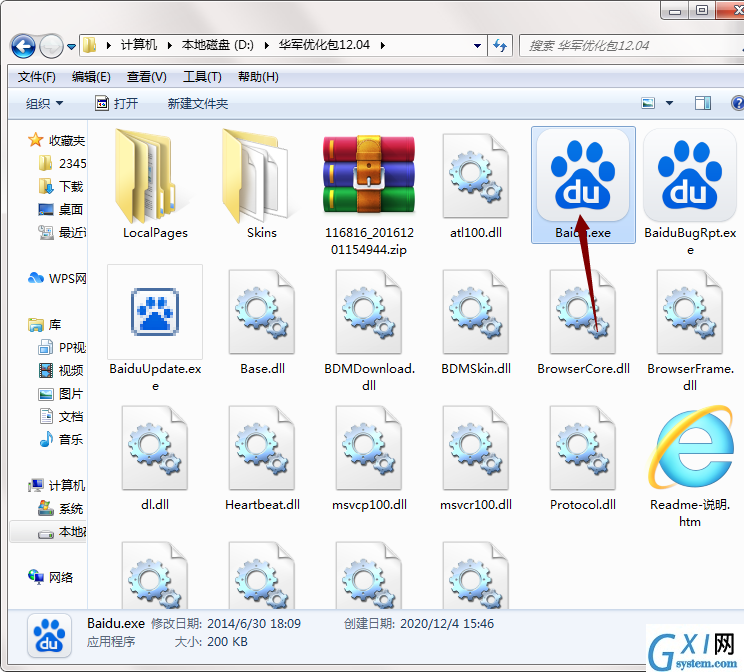
Task: Open the 视频 library
Action: (x=62, y=370)
